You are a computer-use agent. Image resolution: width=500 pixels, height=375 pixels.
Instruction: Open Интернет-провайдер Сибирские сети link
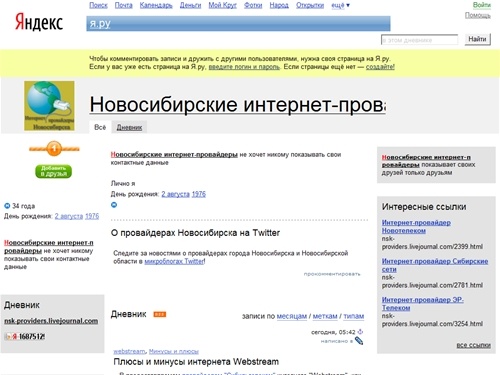435,265
